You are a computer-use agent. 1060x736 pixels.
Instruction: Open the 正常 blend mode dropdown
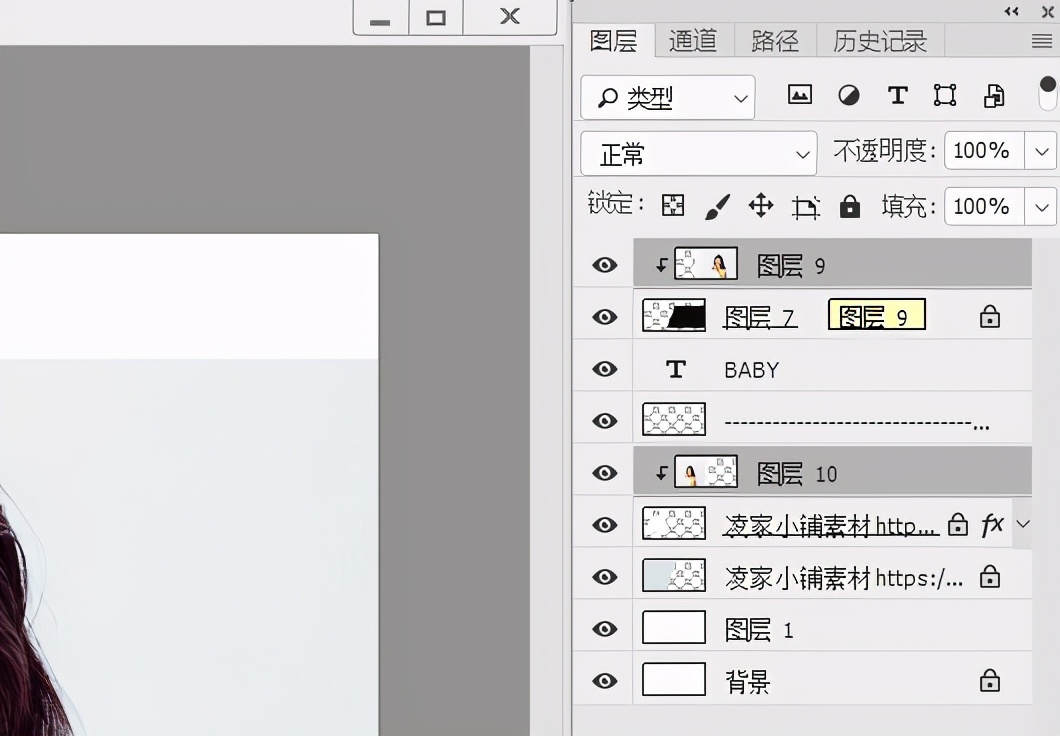[698, 154]
